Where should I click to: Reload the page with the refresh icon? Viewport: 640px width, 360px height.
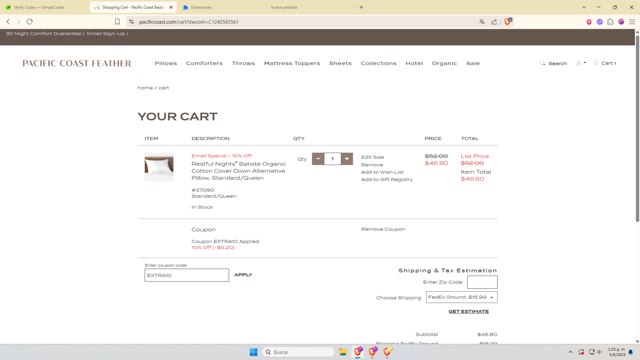[x=29, y=22]
